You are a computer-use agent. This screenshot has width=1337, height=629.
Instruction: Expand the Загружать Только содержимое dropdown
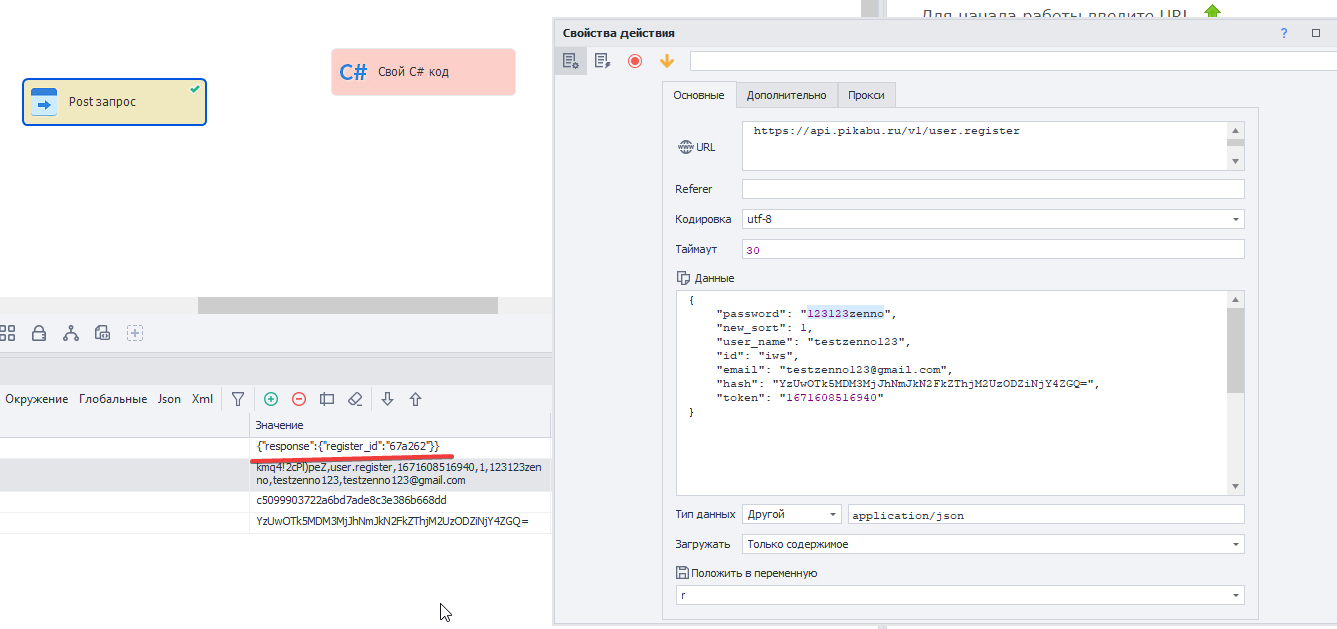click(x=1236, y=545)
